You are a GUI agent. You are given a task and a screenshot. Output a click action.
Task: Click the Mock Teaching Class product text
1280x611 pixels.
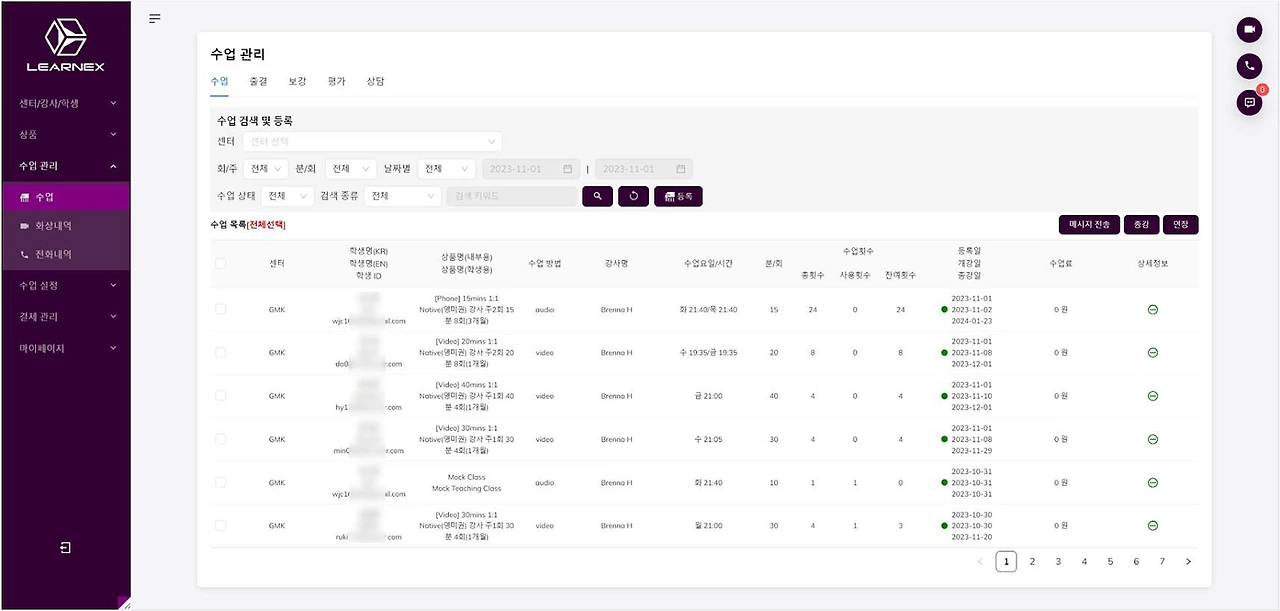pos(466,489)
